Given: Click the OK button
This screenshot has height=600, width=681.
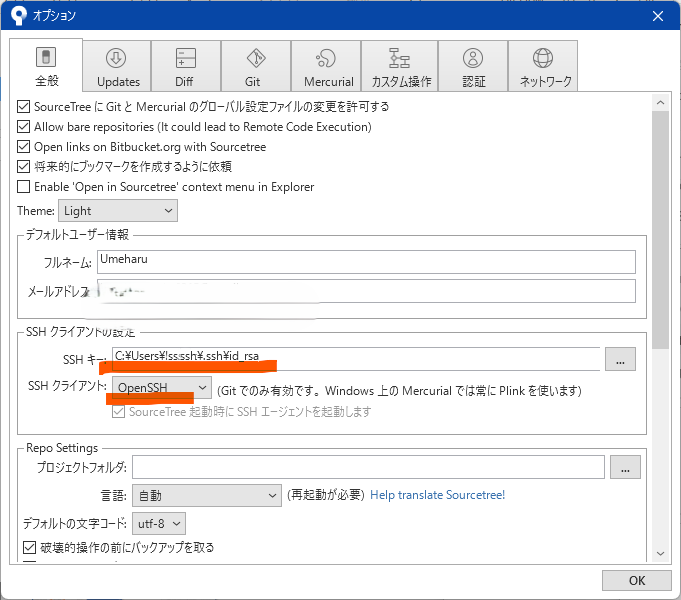Looking at the screenshot, I should 637,580.
